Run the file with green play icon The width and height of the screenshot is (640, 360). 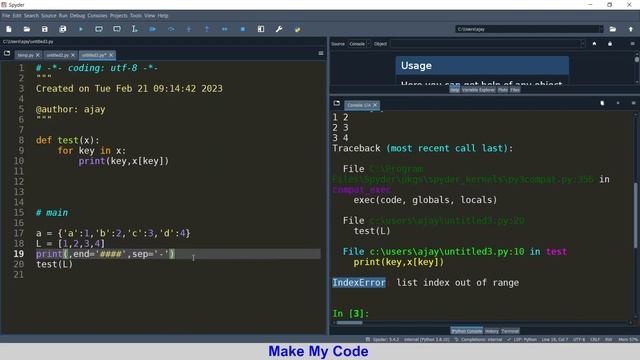coord(81,29)
